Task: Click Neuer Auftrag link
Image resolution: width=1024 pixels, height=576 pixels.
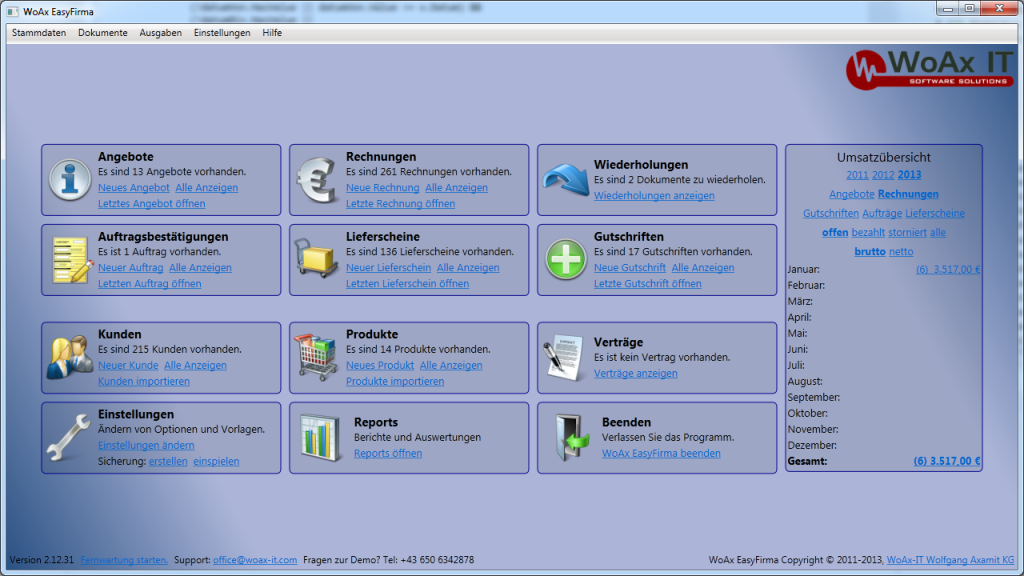Action: tap(131, 268)
